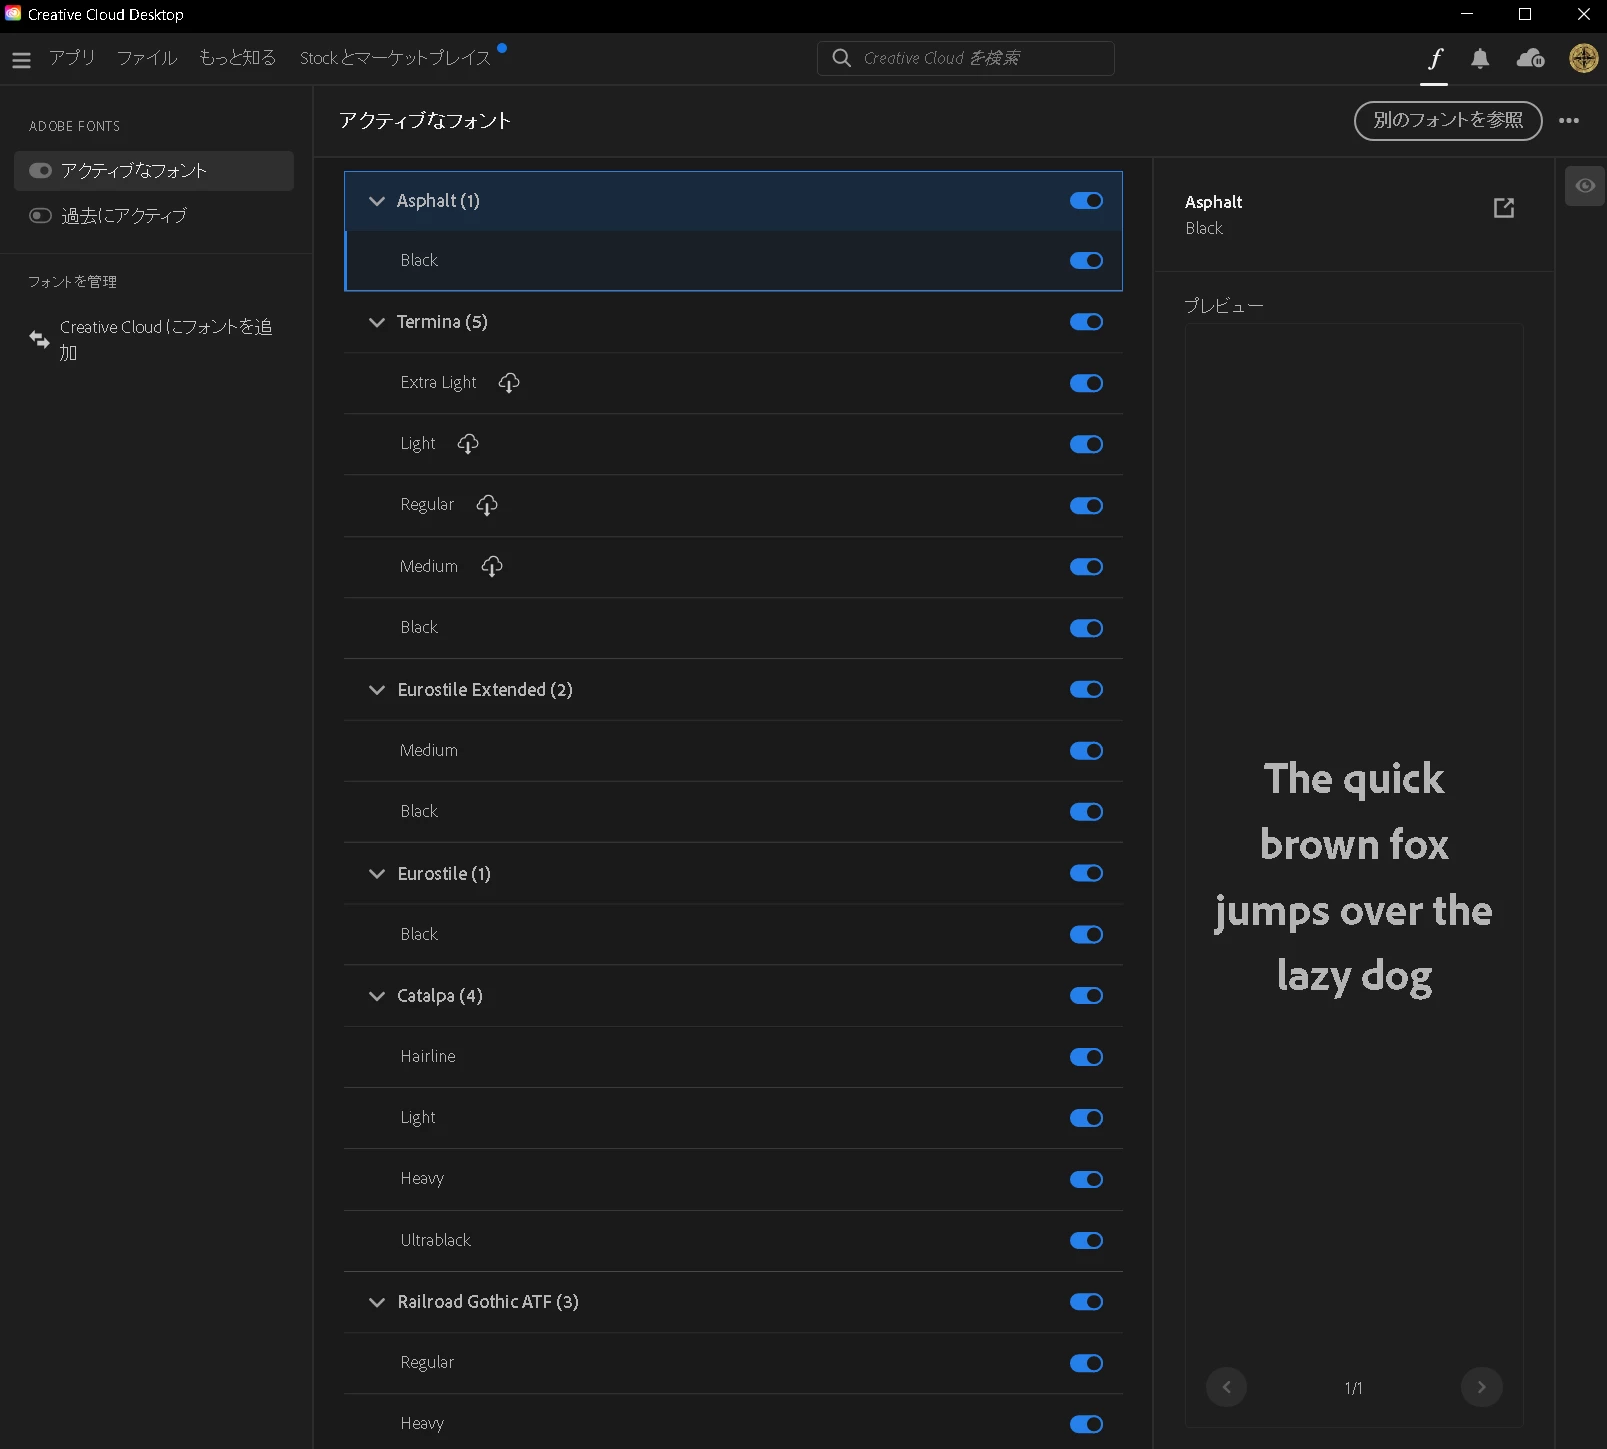This screenshot has width=1607, height=1449.
Task: Toggle off Eurostile Black
Action: pos(1086,935)
